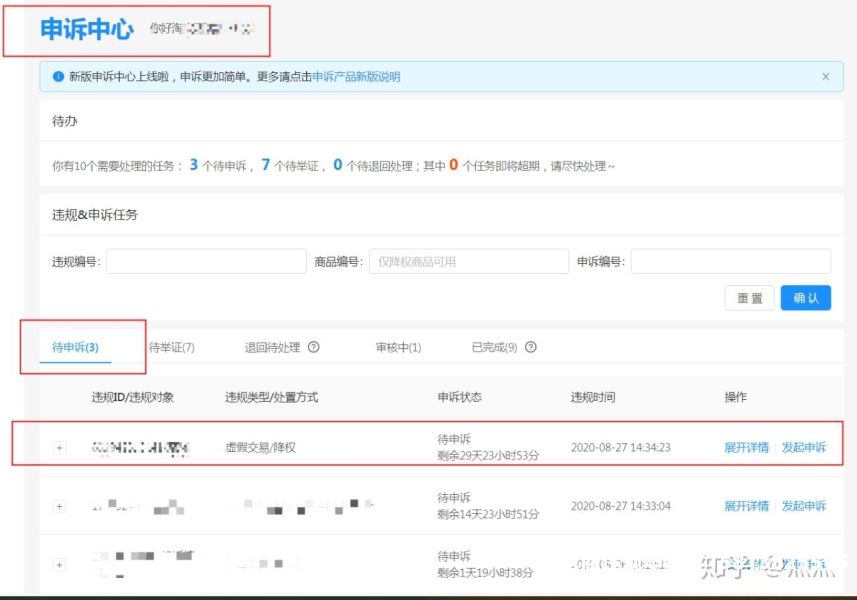Close the new appeal center notice banner
857x600 pixels.
point(825,77)
